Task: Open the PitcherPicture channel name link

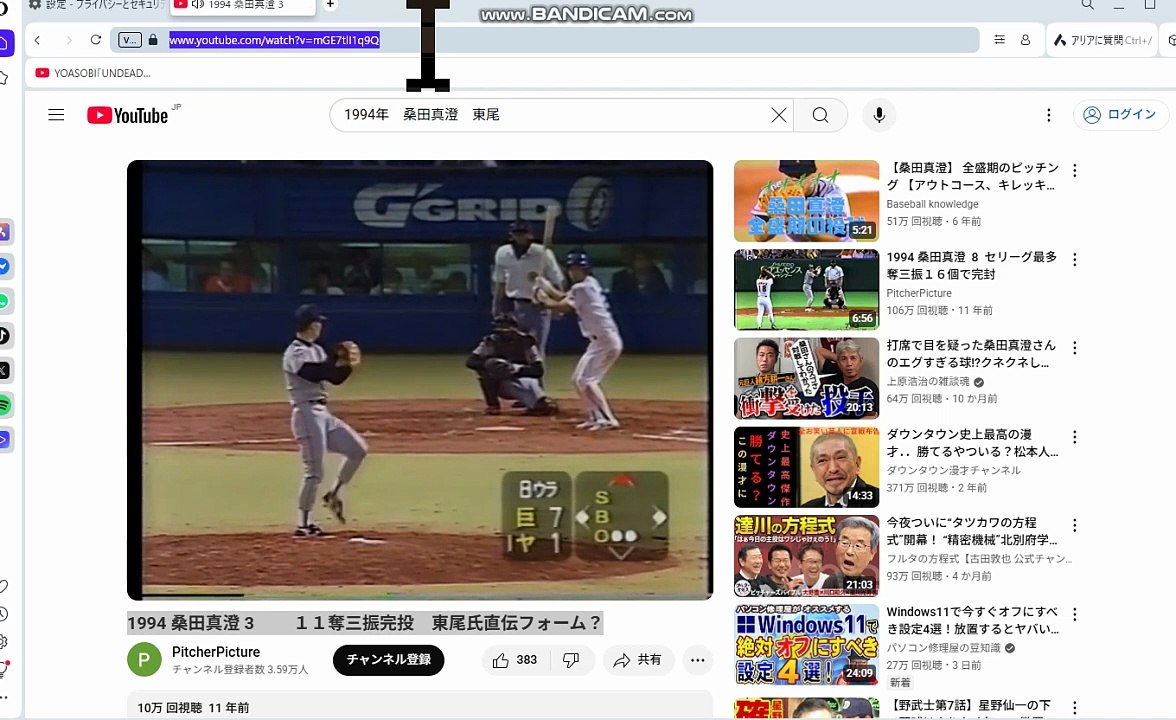Action: [216, 652]
